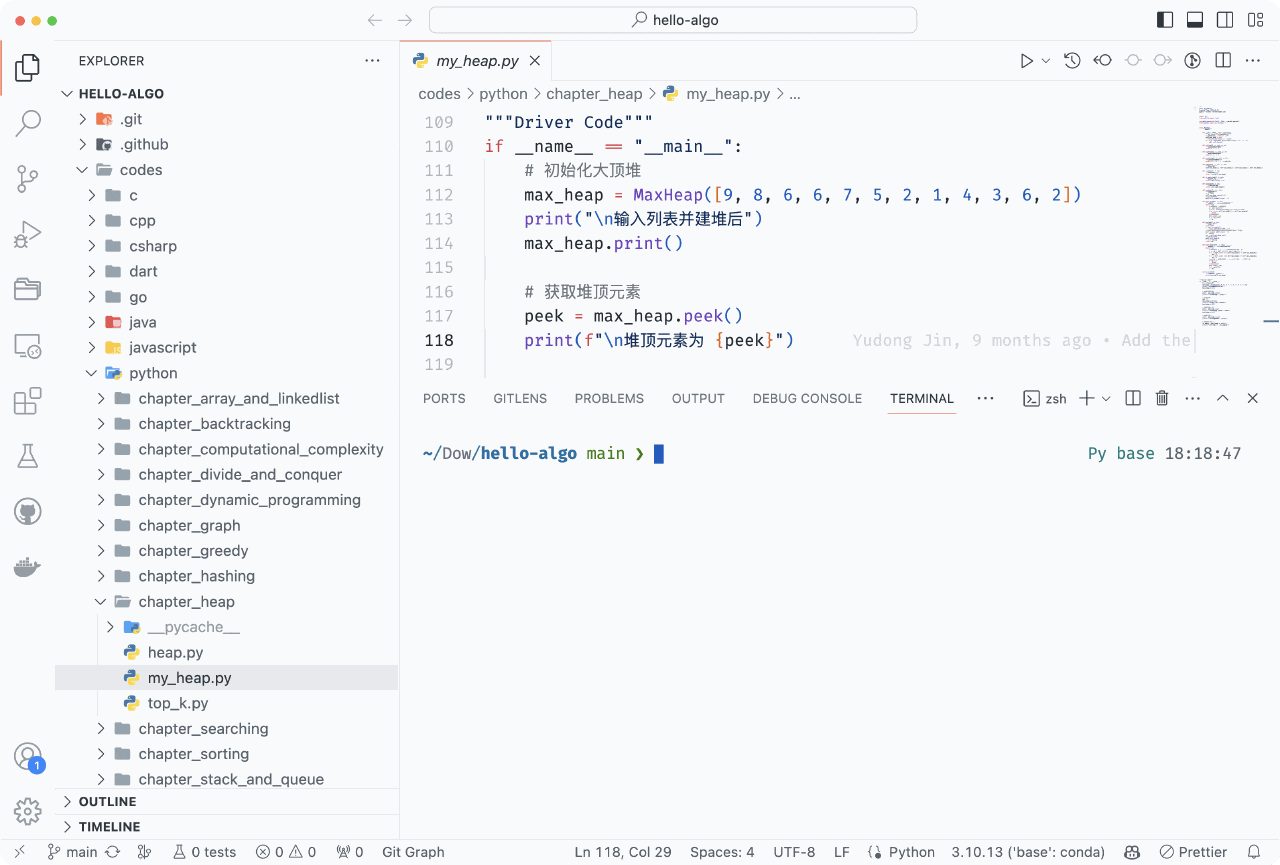This screenshot has width=1280, height=865.
Task: Open Git Graph from the status bar
Action: click(413, 852)
